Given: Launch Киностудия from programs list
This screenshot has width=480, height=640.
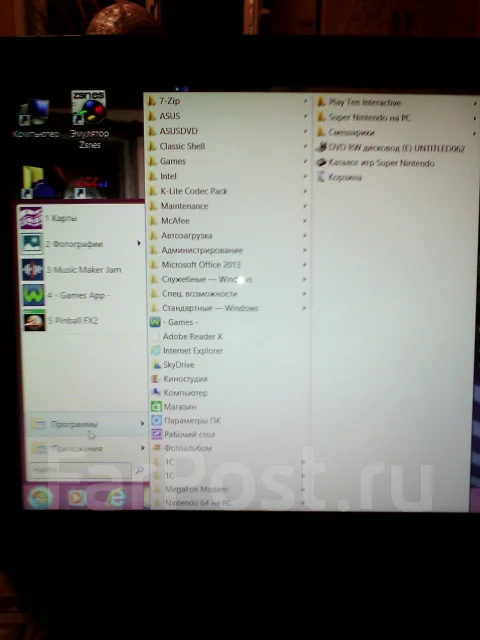Looking at the screenshot, I should coord(180,379).
